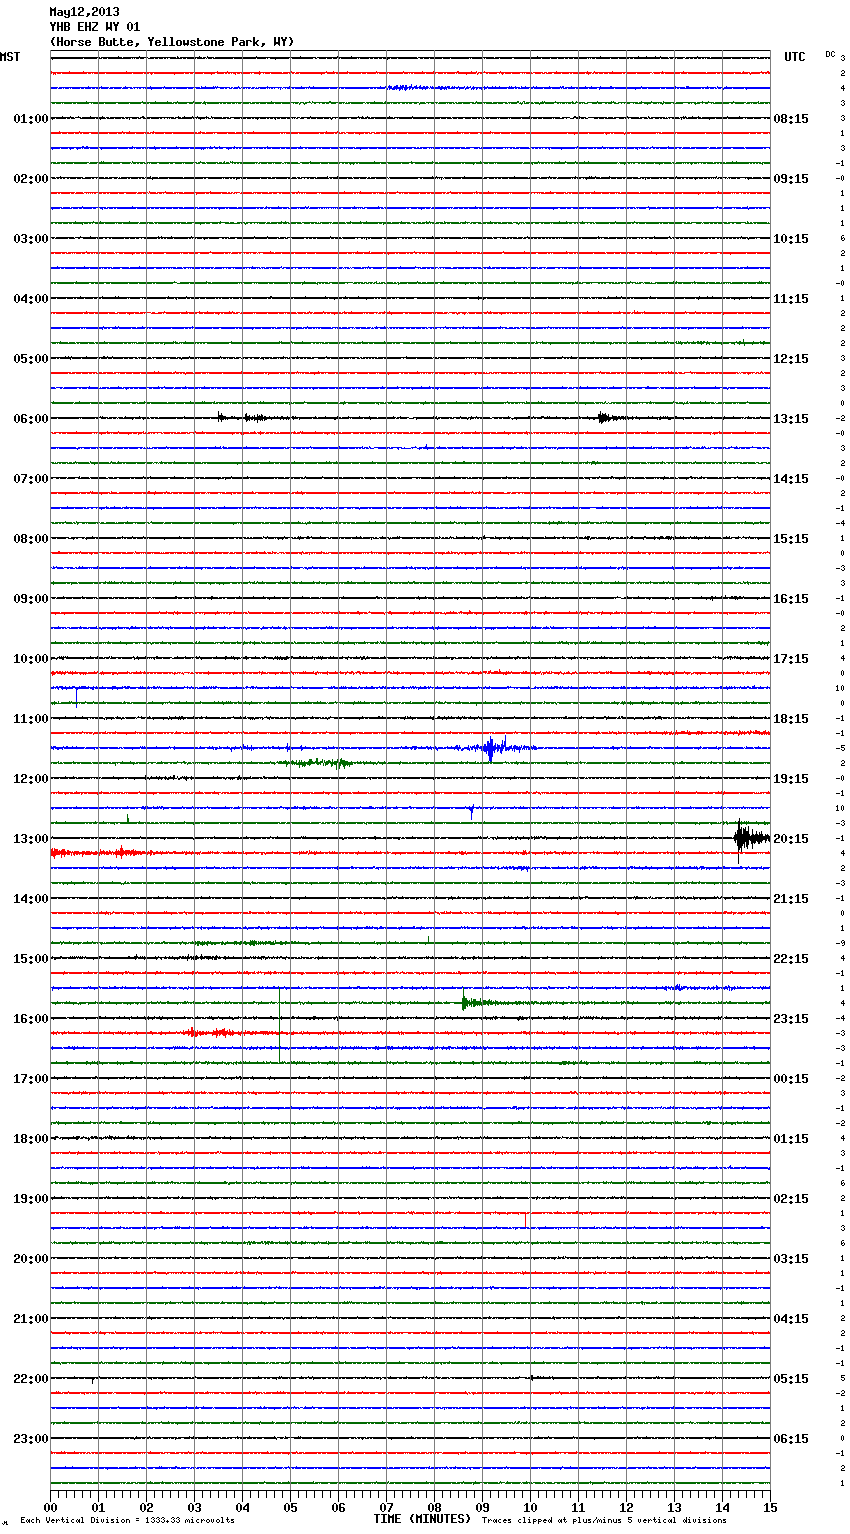The image size is (850, 1534).
Task: Click the bottom-axis minute label "07"
Action: pyautogui.click(x=386, y=1507)
